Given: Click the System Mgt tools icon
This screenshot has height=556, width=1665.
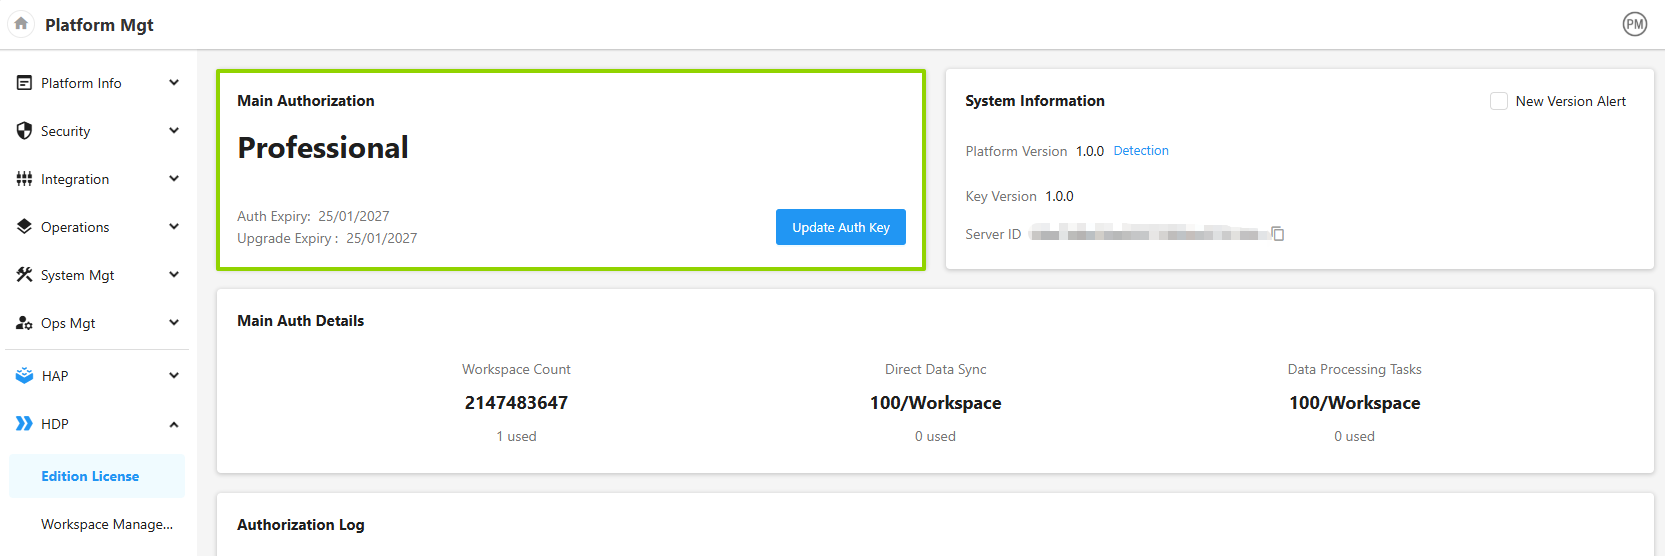Looking at the screenshot, I should point(24,275).
